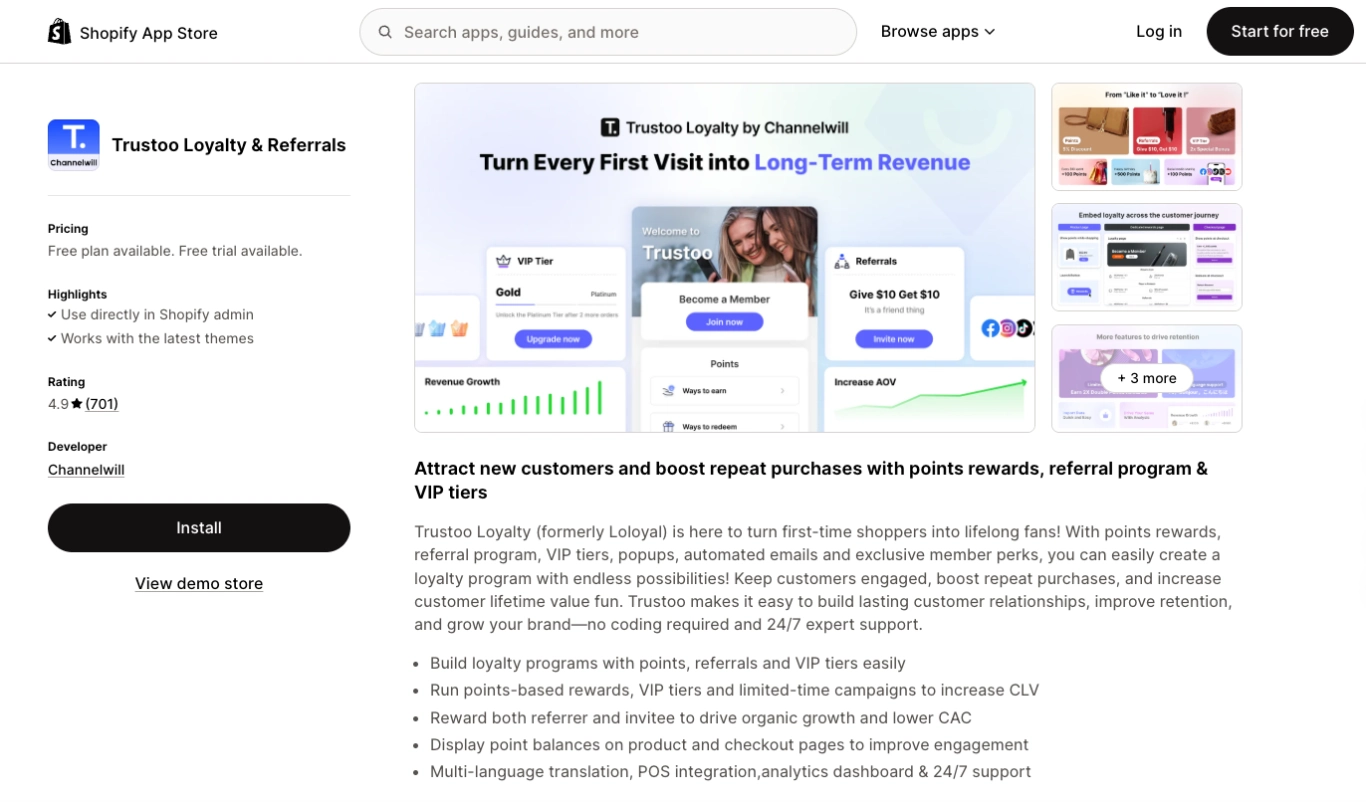Click the checkmark beside 'Use directly in Shopify admin'
1366x802 pixels.
52,314
